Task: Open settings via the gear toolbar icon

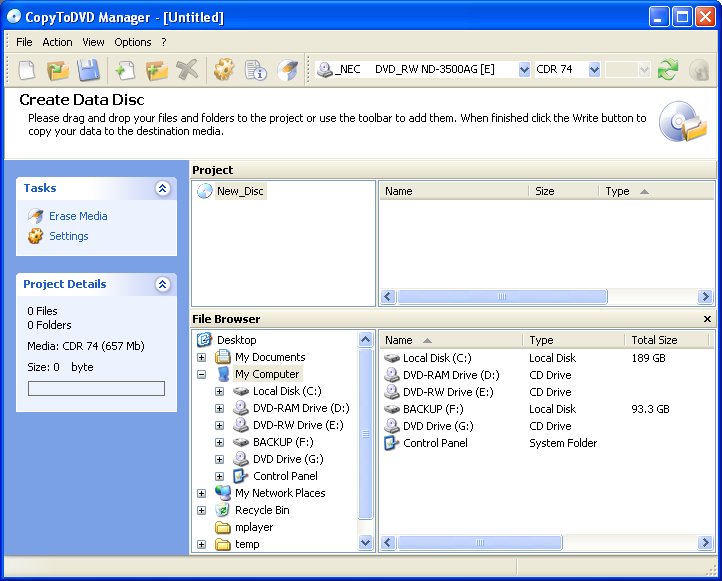Action: point(224,70)
